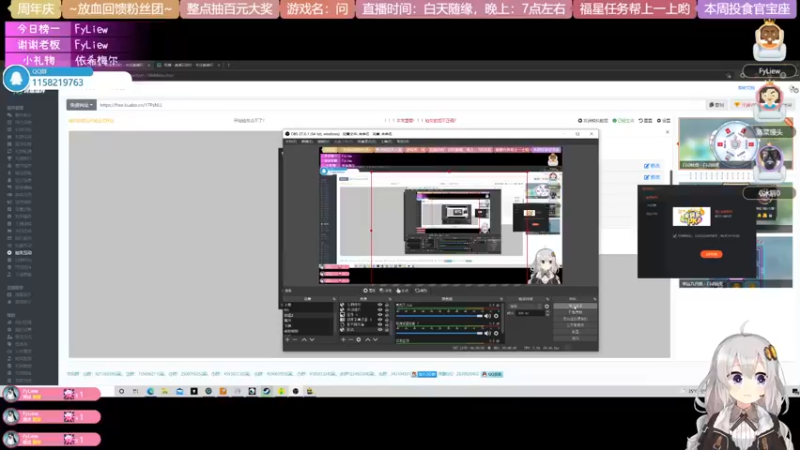Screen dimensions: 800x450
Task: Toggle lock of last source row
Action: pyautogui.click(x=387, y=329)
